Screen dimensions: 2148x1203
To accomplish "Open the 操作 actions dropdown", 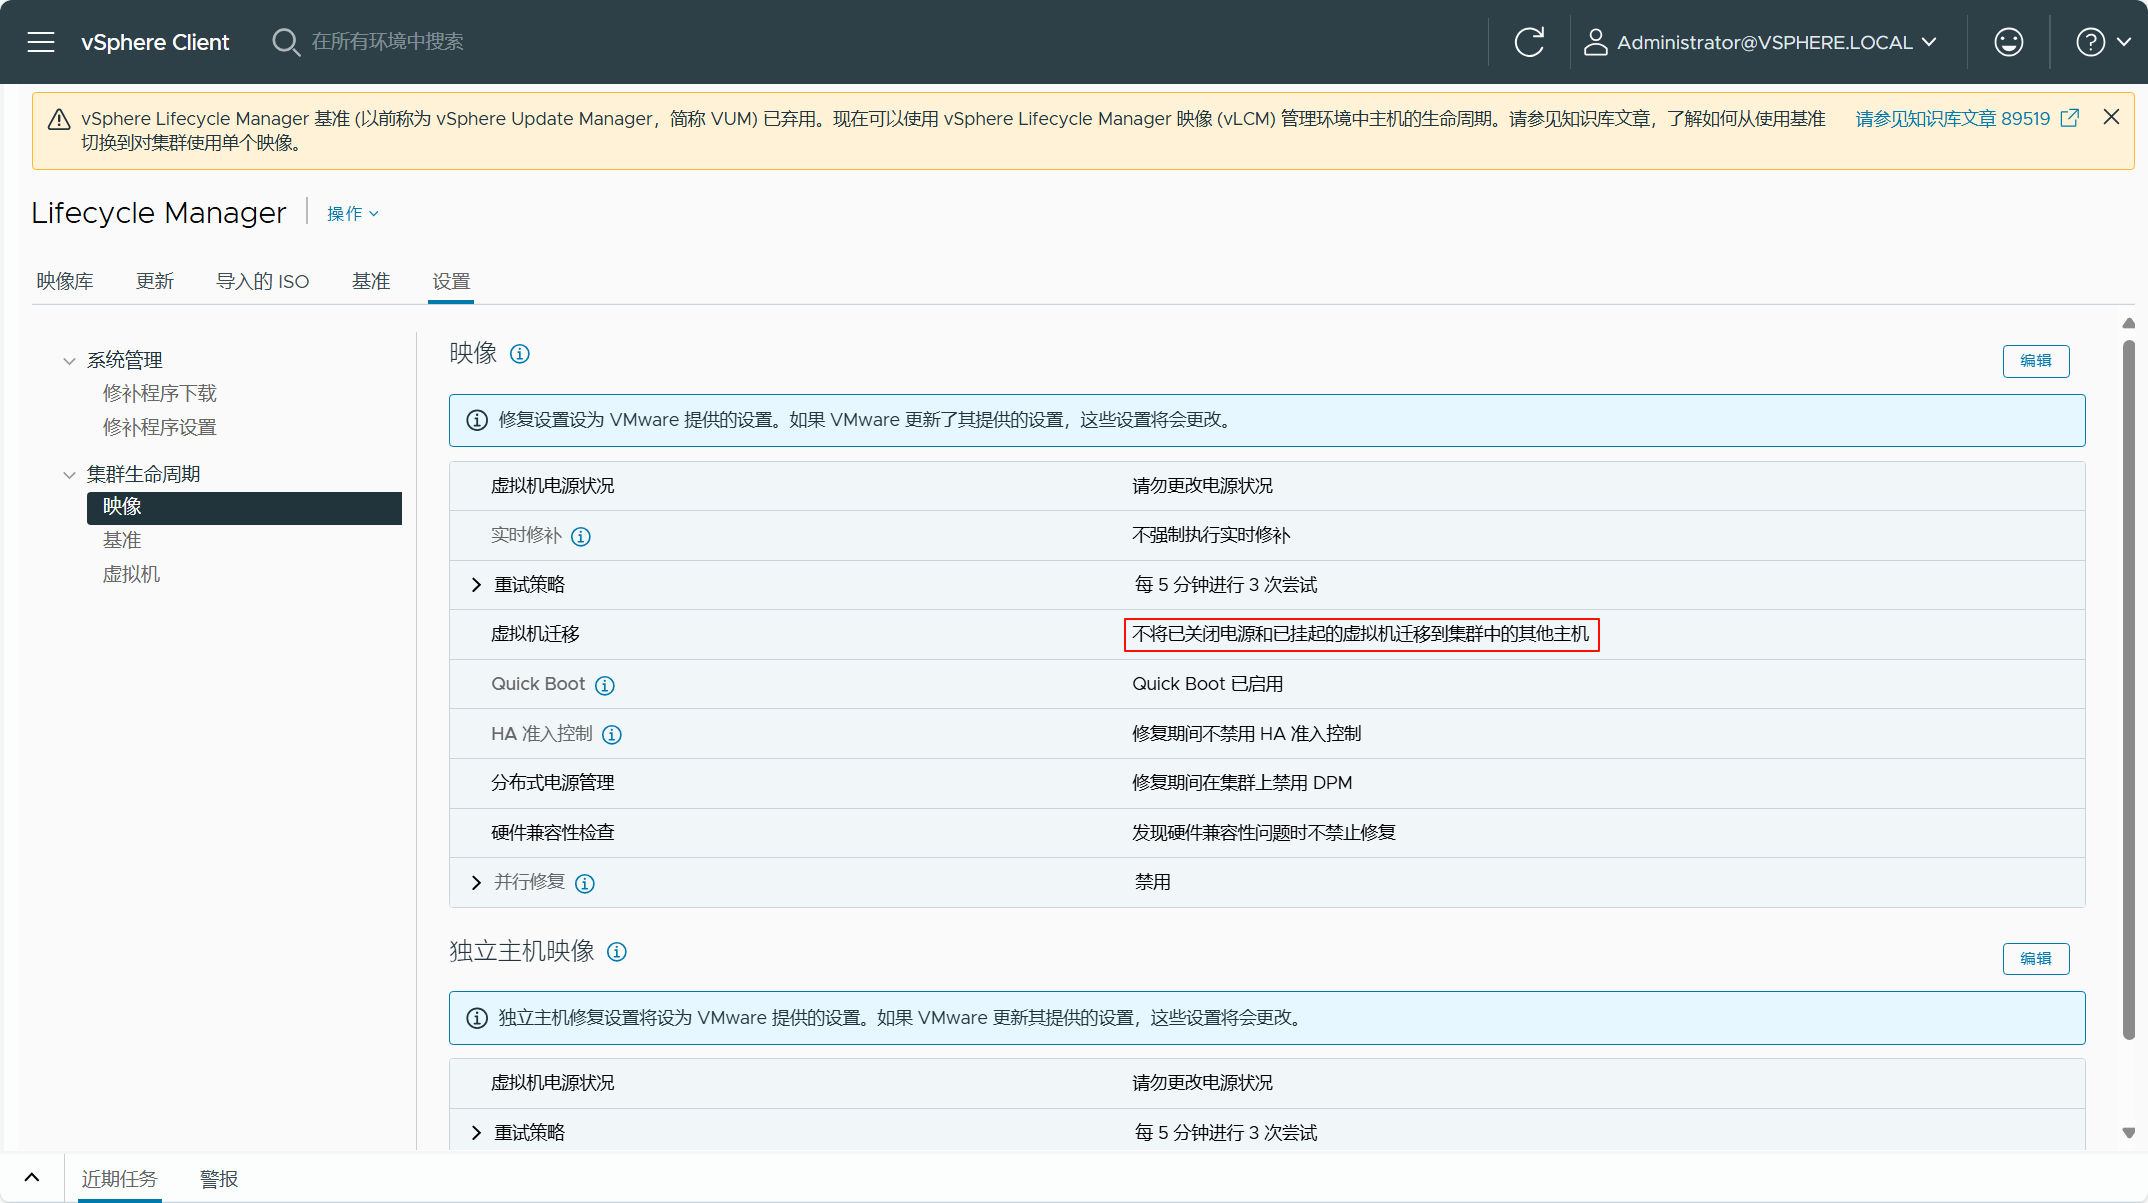I will pos(352,214).
